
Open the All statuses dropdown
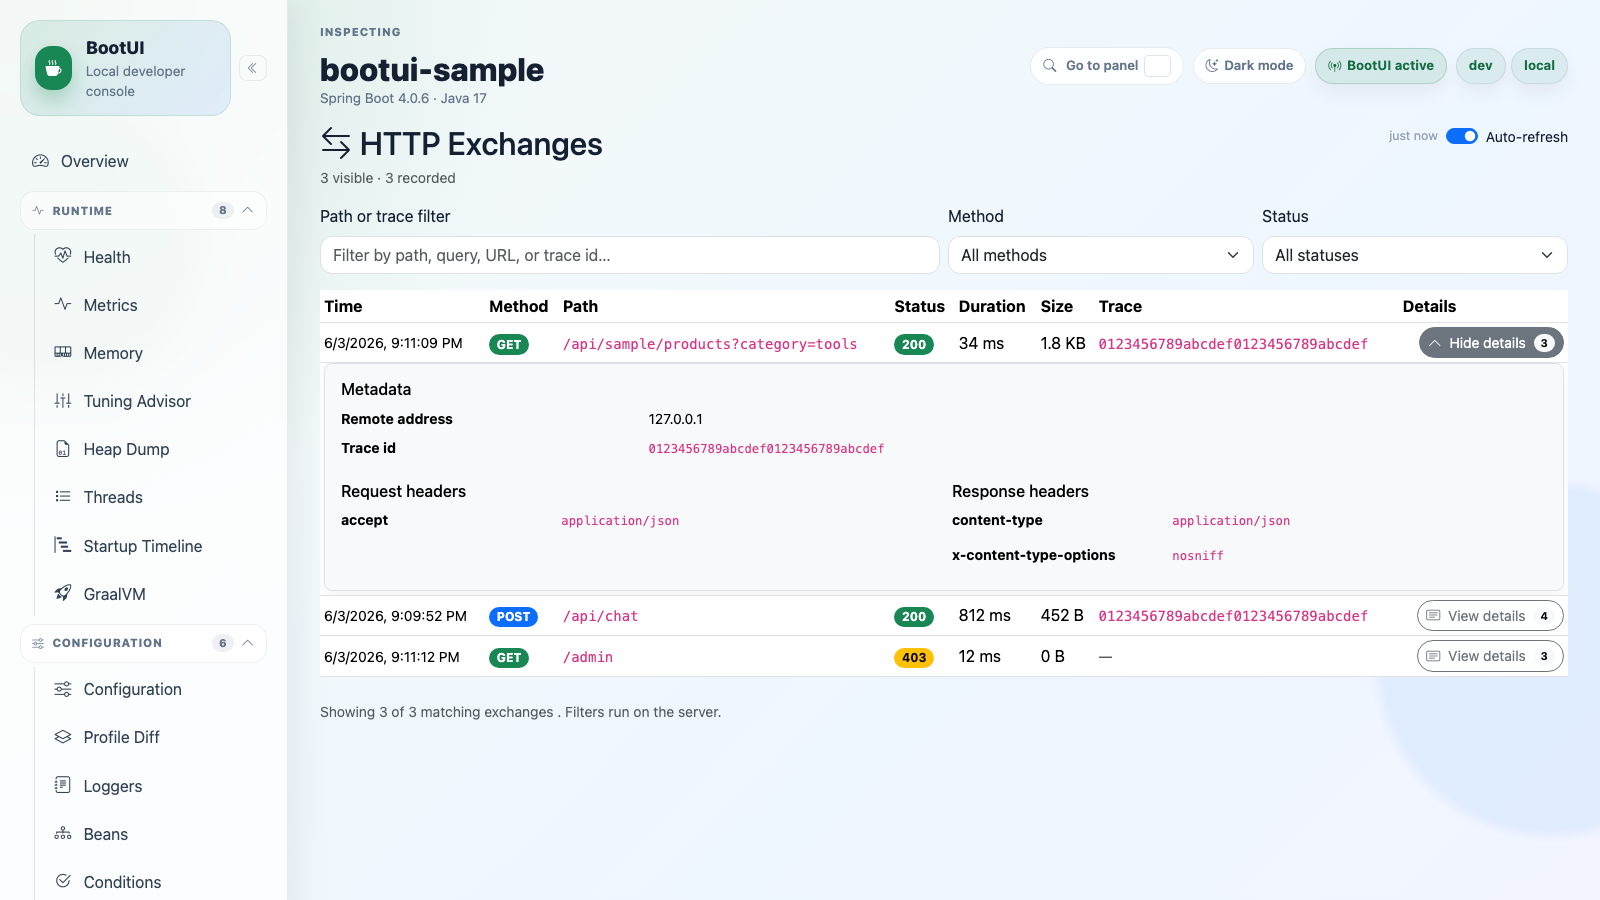click(1414, 255)
